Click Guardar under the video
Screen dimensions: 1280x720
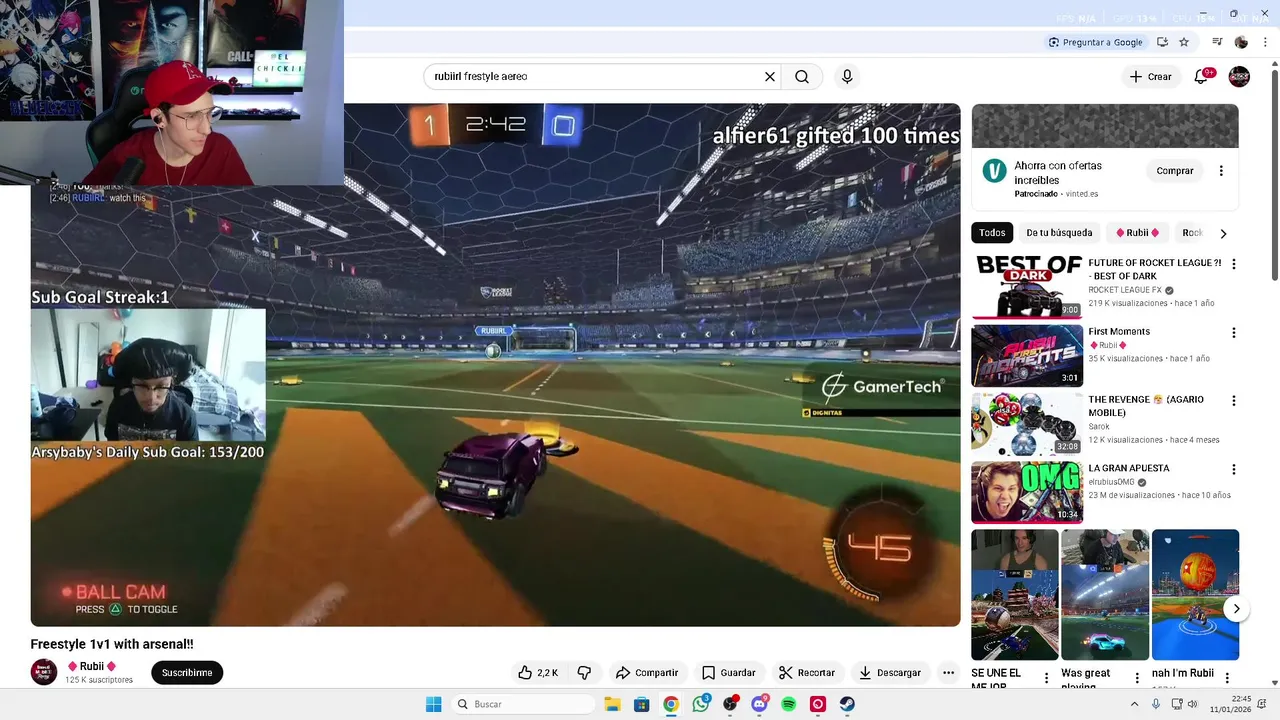tap(728, 673)
